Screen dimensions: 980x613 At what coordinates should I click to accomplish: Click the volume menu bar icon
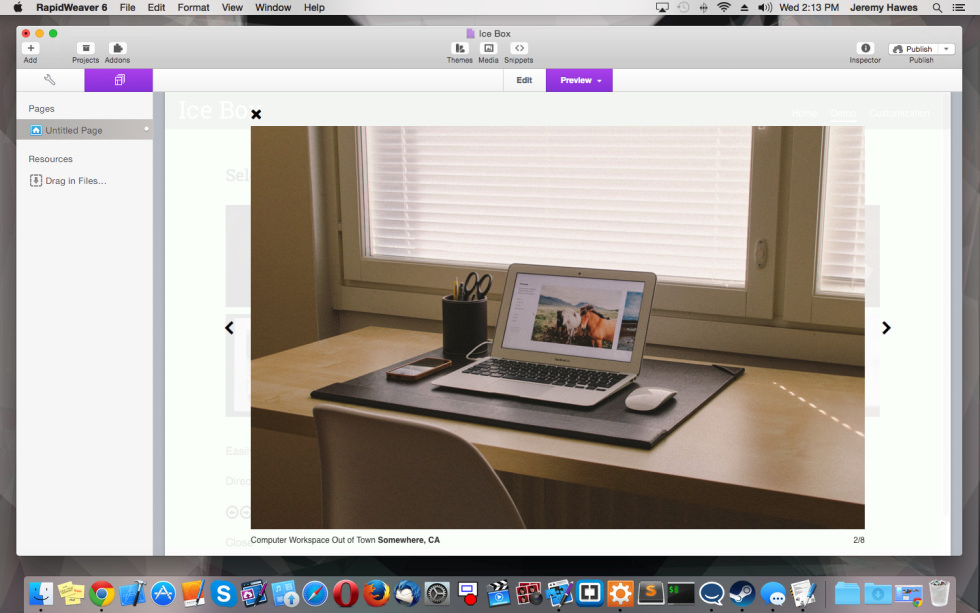tap(764, 7)
